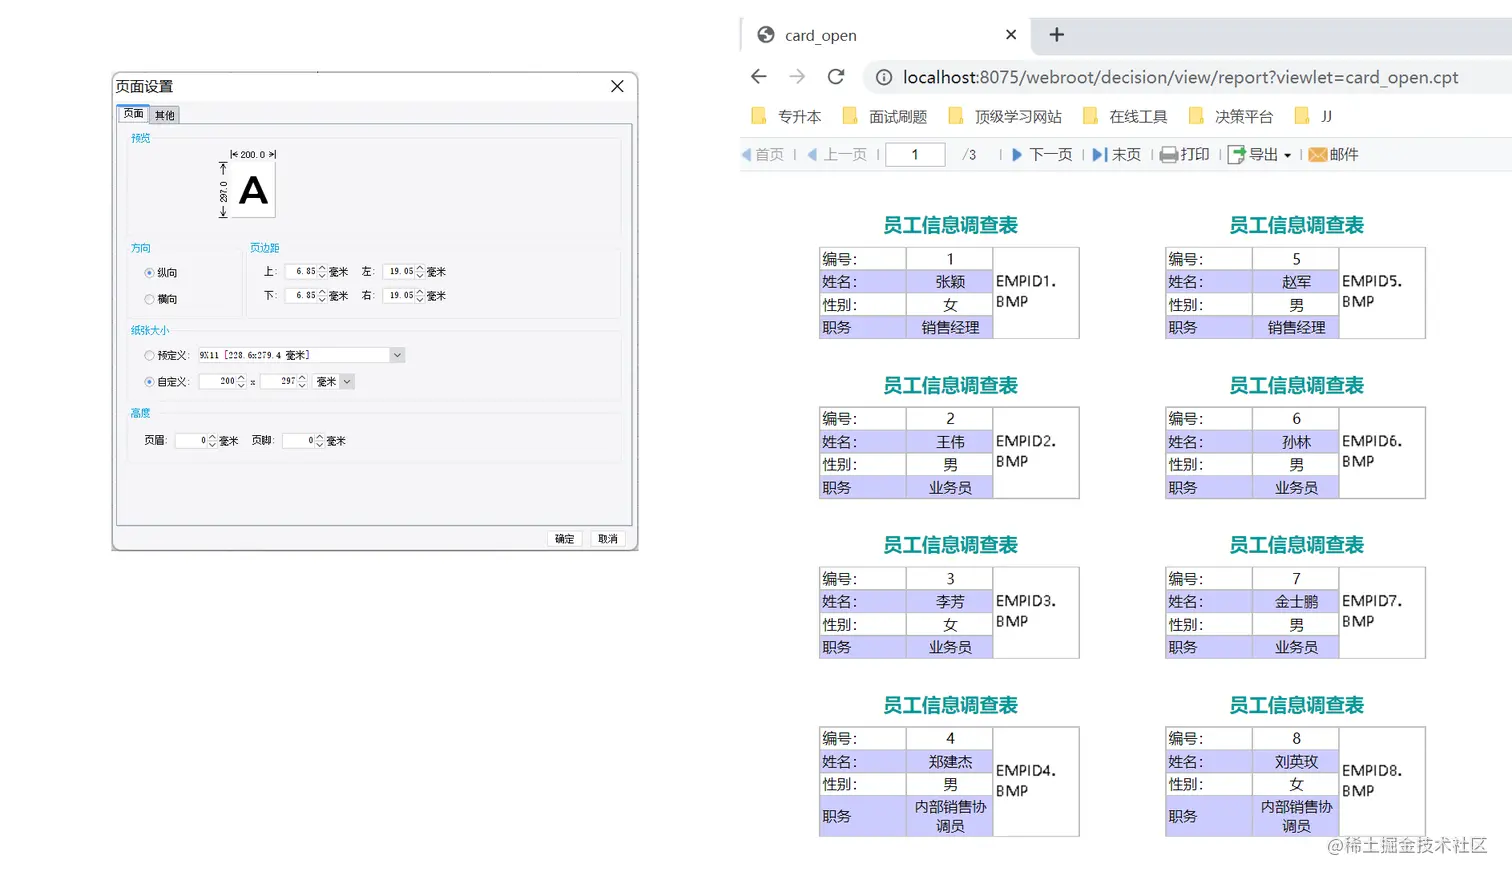
Task: Adjust the top margin 上 spinner
Action: coord(322,271)
